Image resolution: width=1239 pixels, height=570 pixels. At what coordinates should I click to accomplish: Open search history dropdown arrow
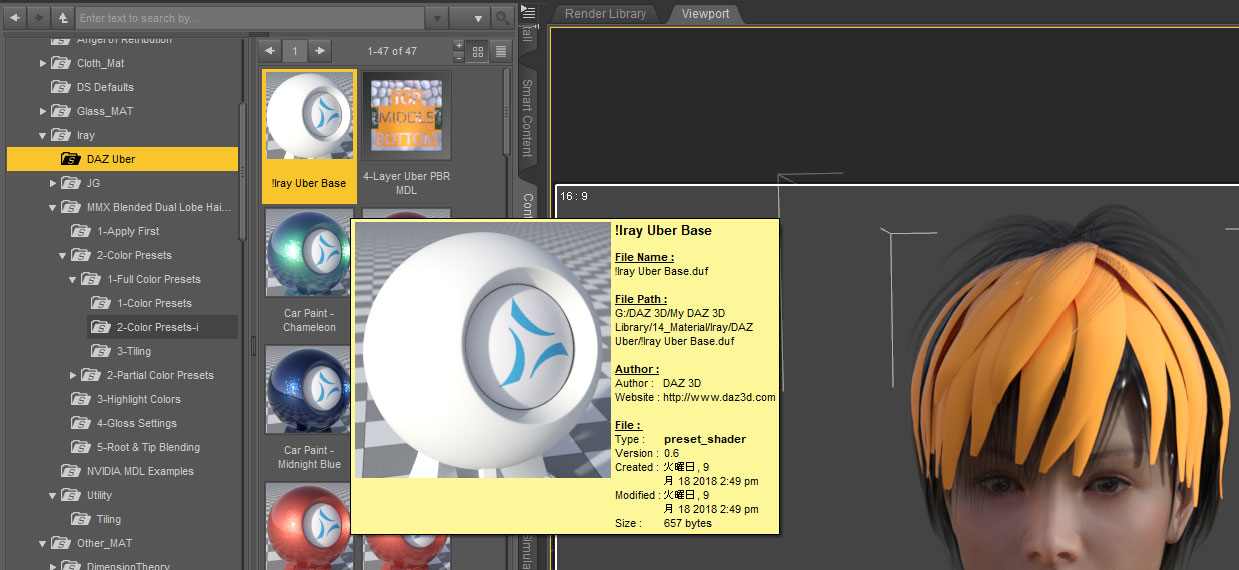[x=437, y=18]
